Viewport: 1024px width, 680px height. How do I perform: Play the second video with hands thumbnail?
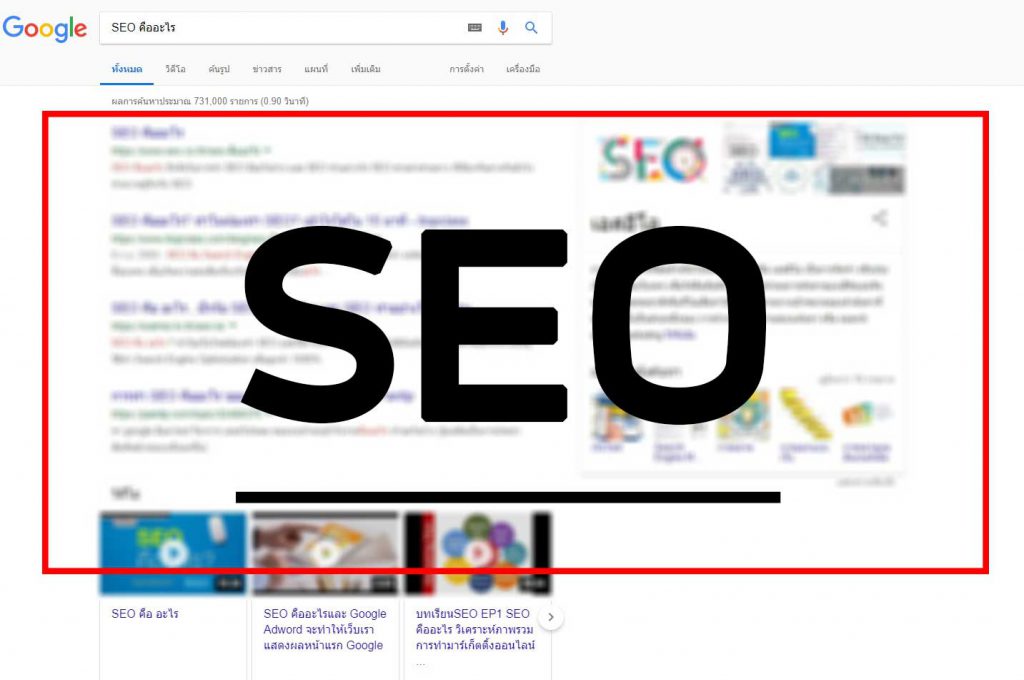pyautogui.click(x=325, y=553)
